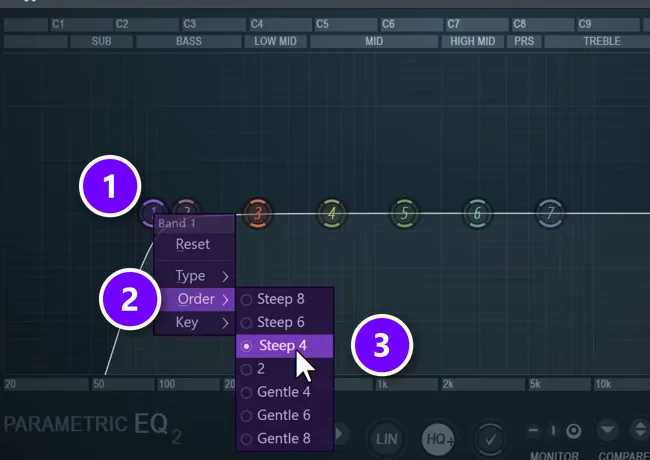Click band 1 node above context menu

coord(150,209)
